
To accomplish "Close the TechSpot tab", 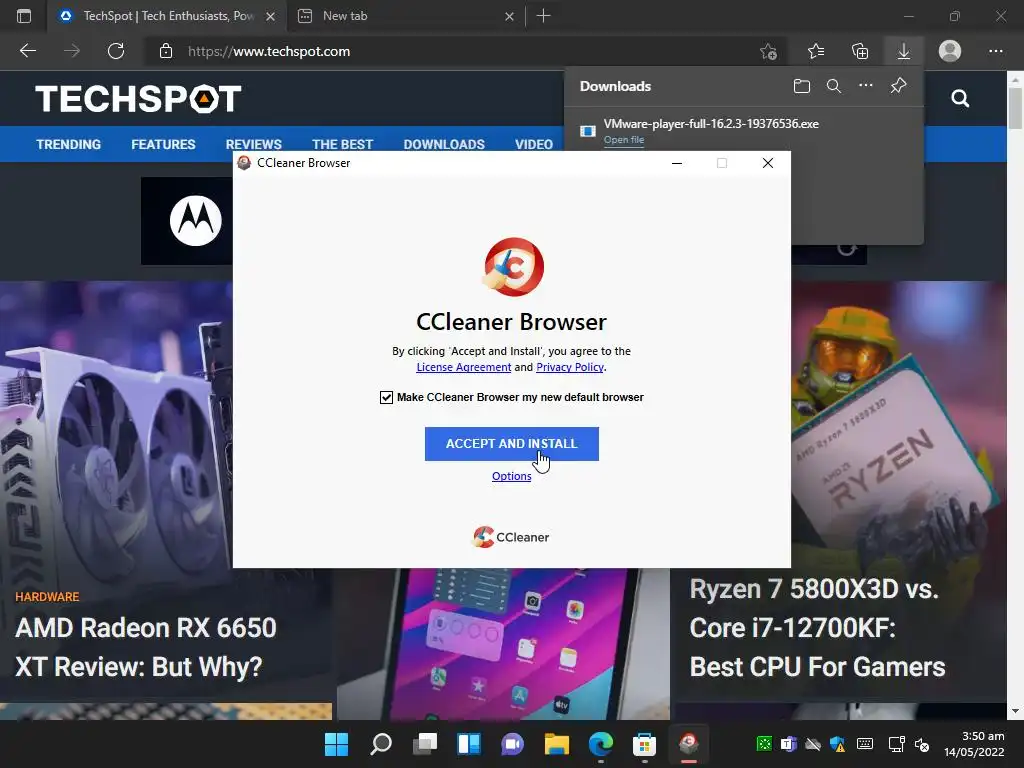I will [x=270, y=16].
